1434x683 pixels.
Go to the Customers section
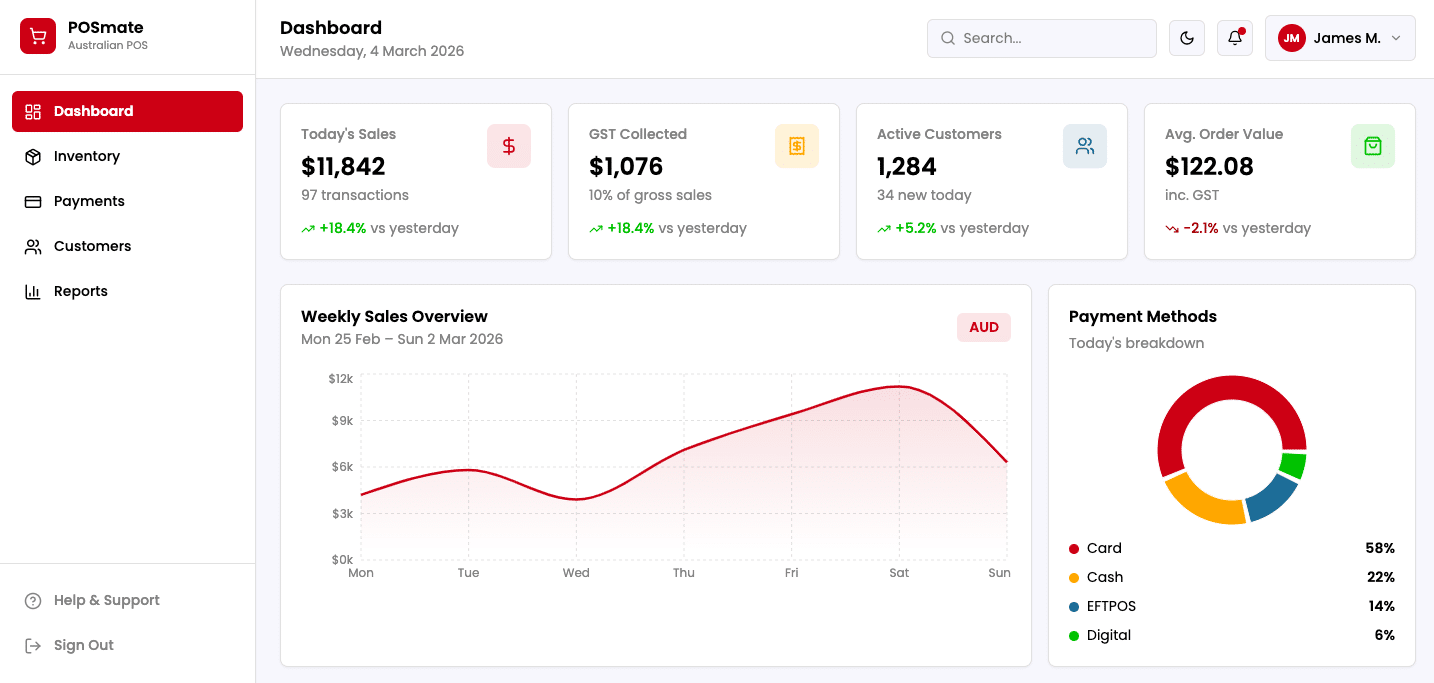click(x=92, y=246)
